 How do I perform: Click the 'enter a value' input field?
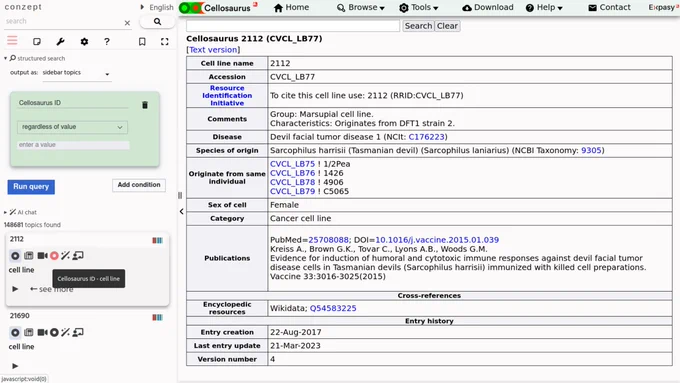(73, 145)
